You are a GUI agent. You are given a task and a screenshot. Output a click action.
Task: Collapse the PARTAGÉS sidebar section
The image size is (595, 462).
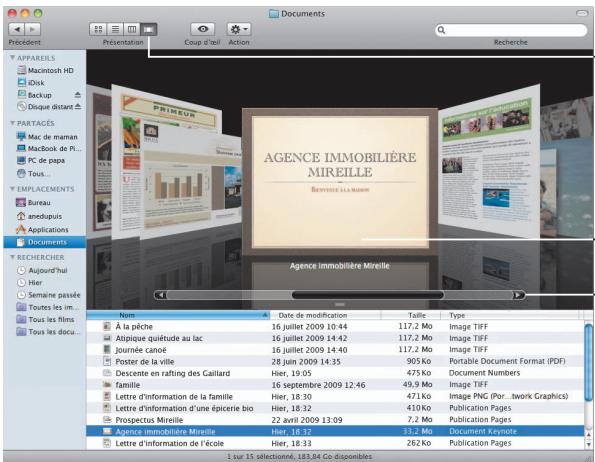click(x=12, y=123)
